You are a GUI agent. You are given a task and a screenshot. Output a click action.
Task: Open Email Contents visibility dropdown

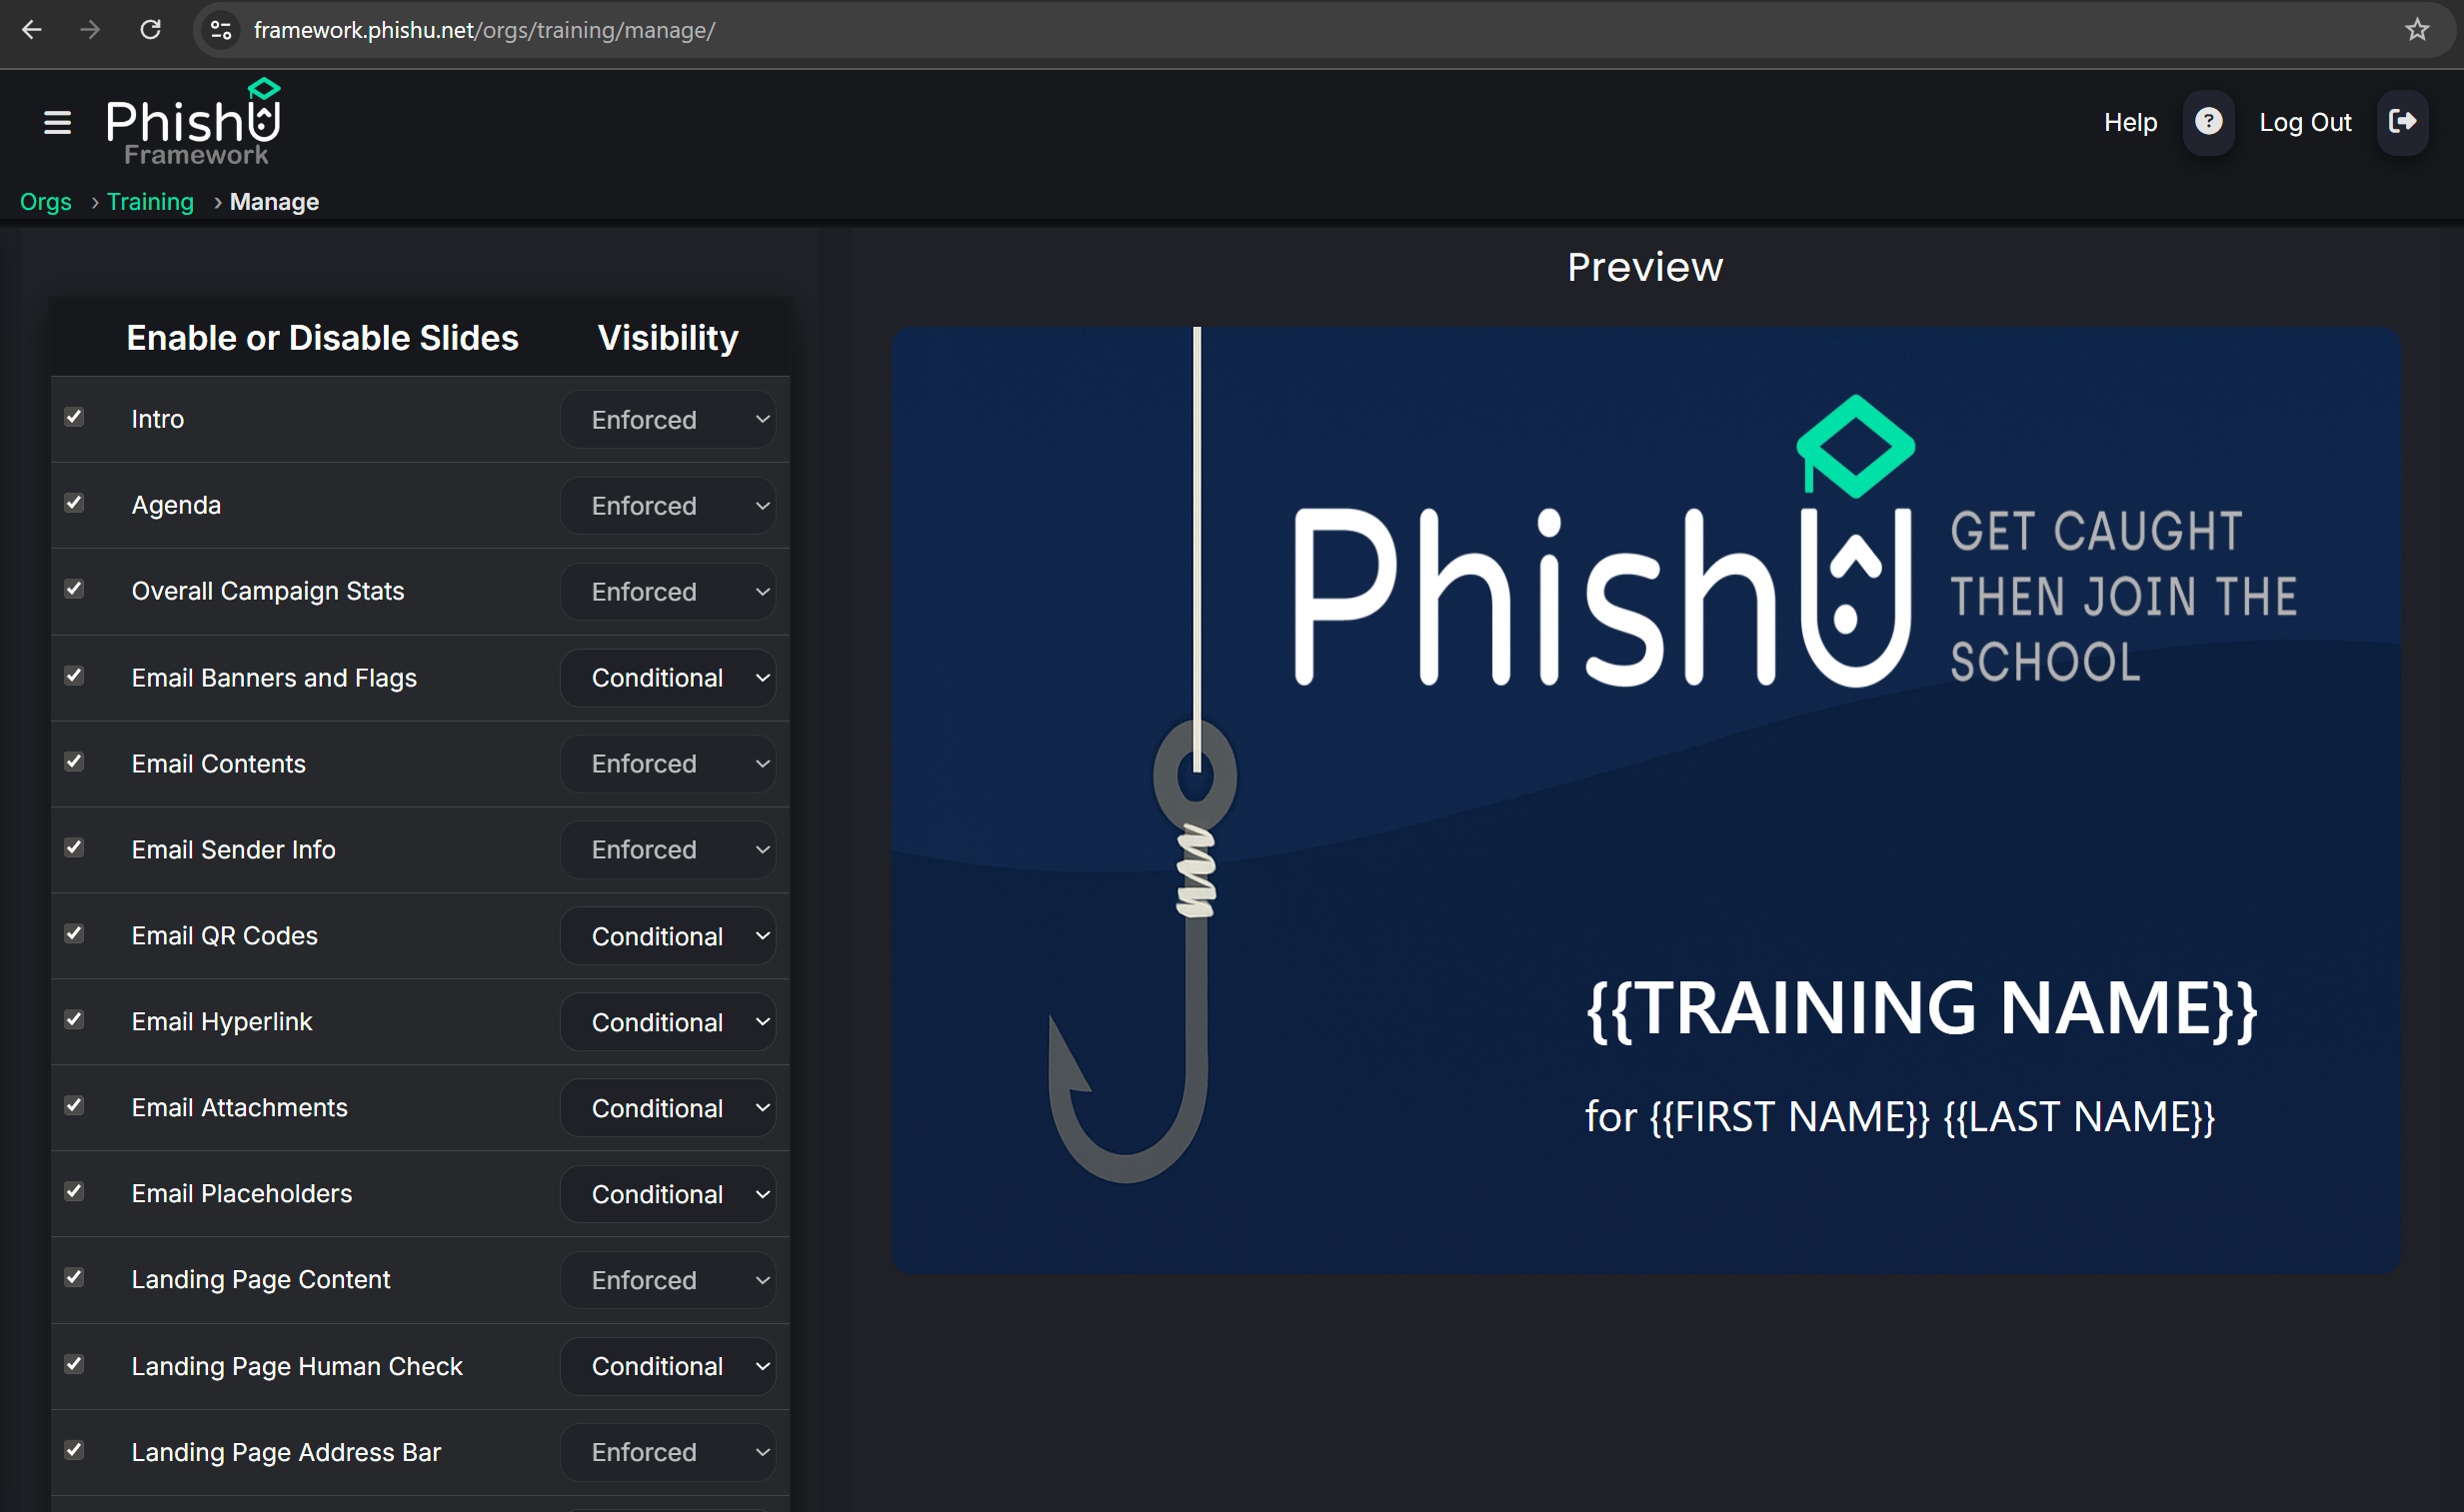click(668, 764)
